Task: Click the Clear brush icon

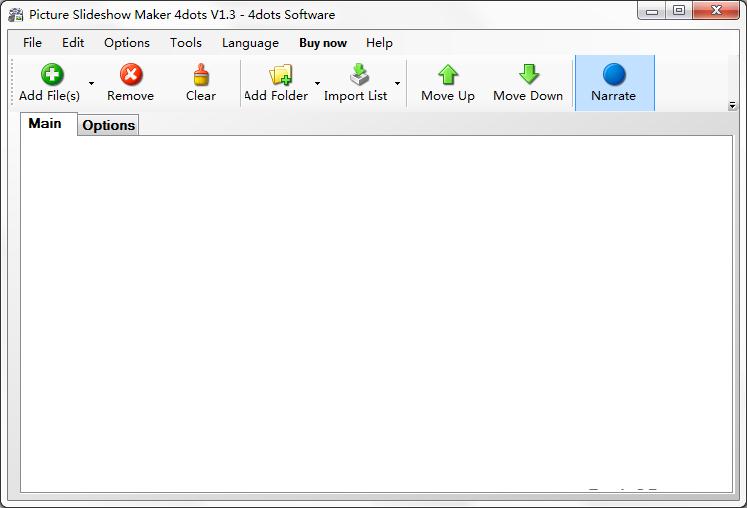Action: tap(201, 74)
